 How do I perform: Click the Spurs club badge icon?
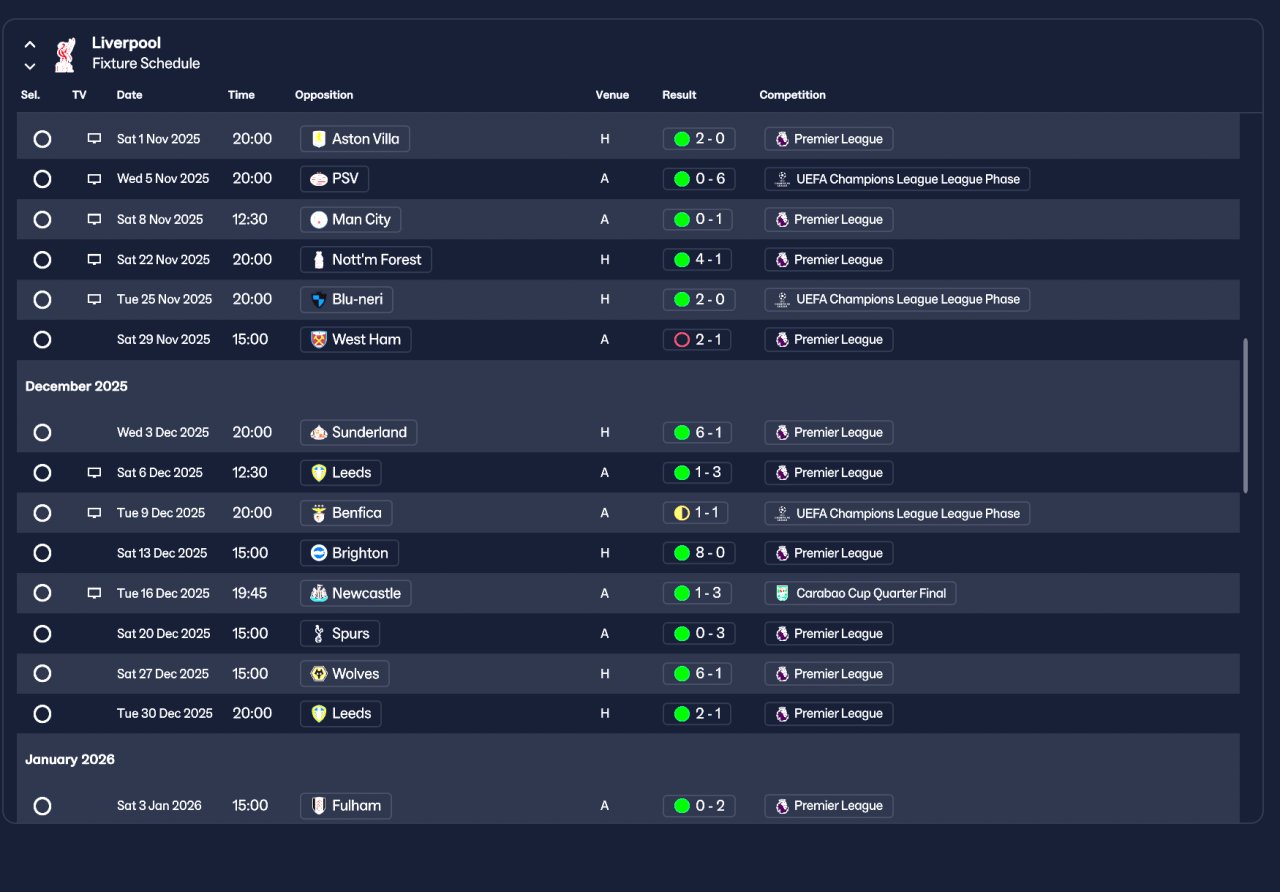point(319,634)
